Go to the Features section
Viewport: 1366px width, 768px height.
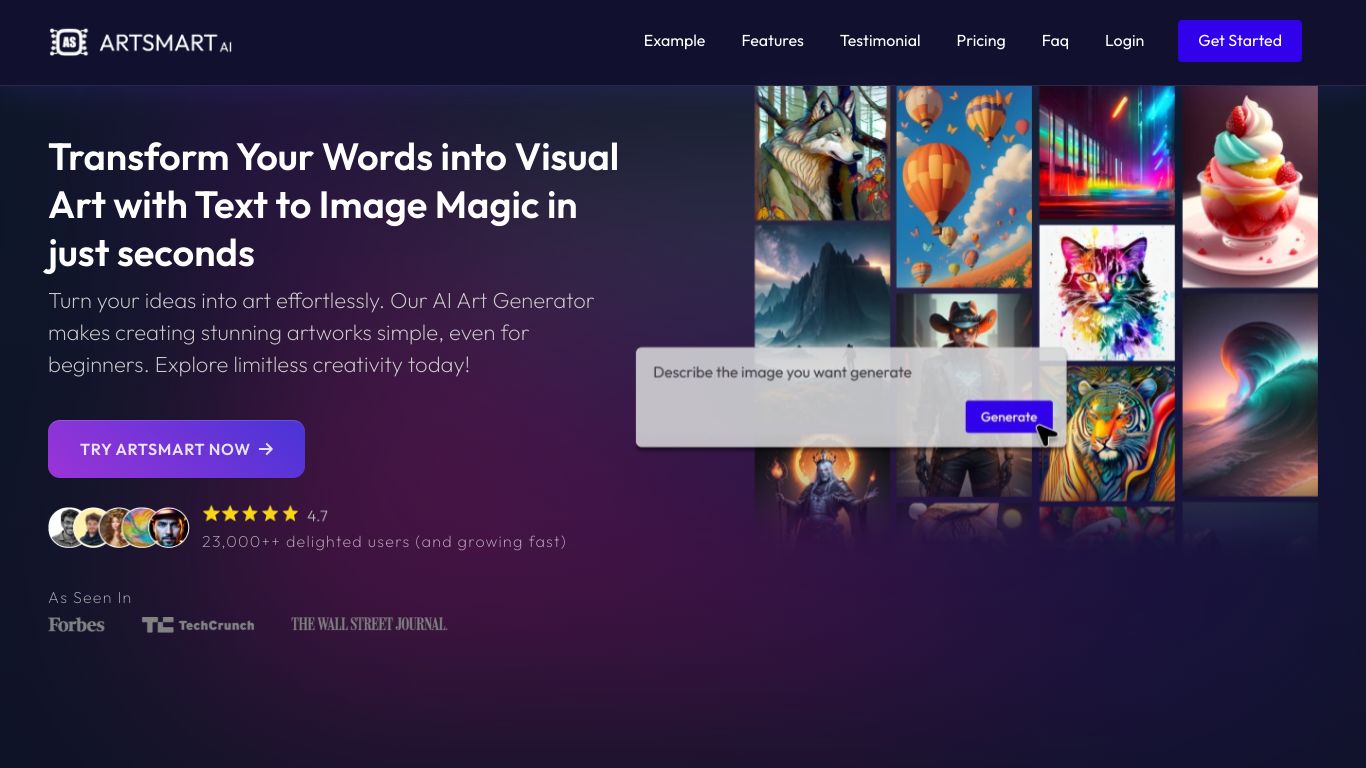[772, 41]
